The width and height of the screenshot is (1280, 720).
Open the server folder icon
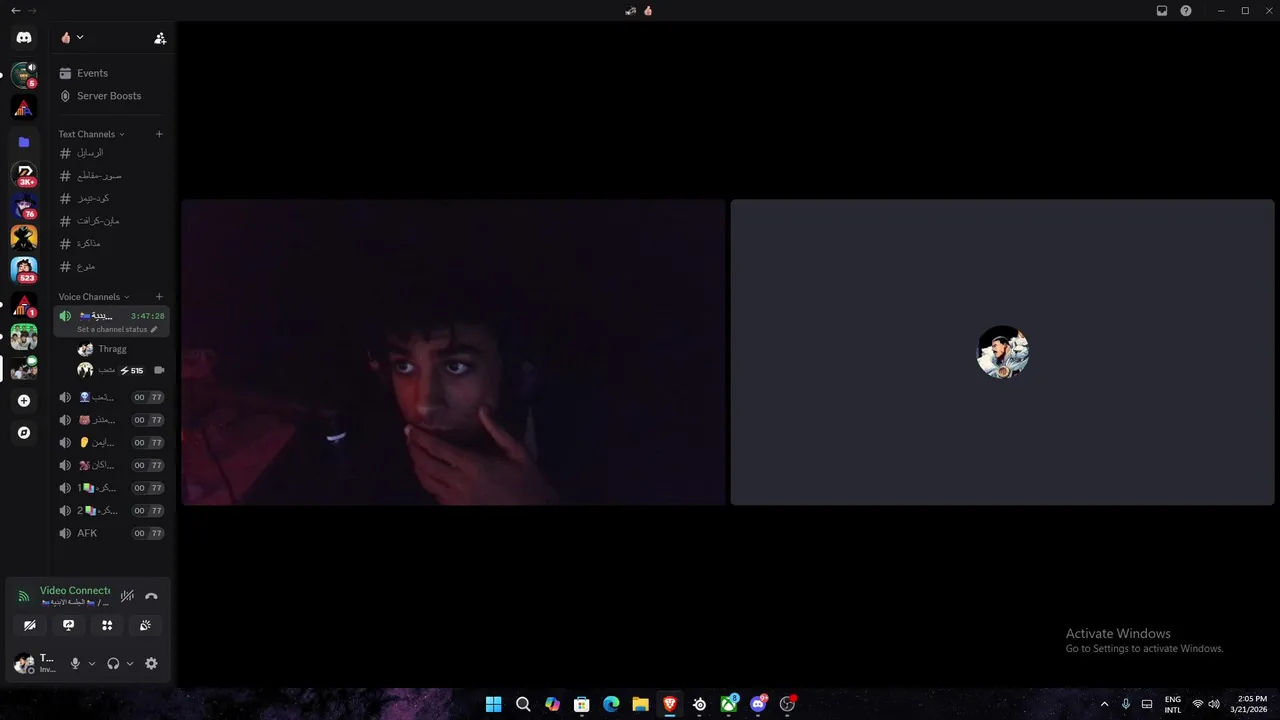[x=24, y=142]
